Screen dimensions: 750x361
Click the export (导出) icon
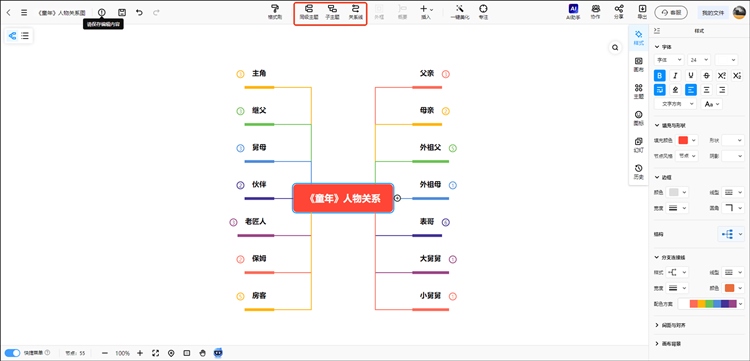point(642,12)
